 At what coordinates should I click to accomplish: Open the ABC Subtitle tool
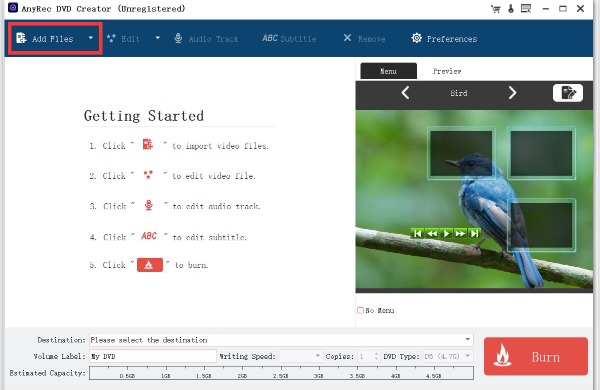pos(289,39)
